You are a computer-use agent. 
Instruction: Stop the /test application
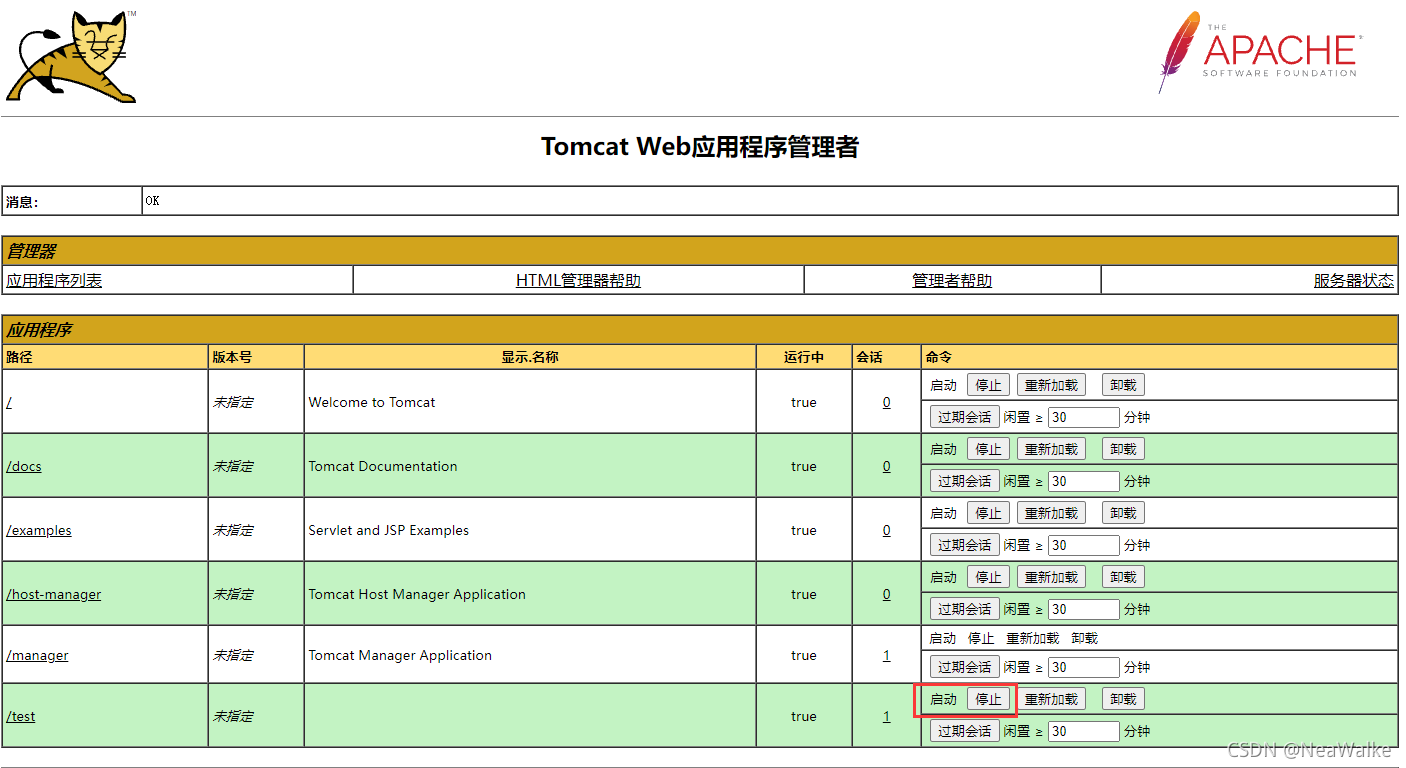(x=988, y=699)
